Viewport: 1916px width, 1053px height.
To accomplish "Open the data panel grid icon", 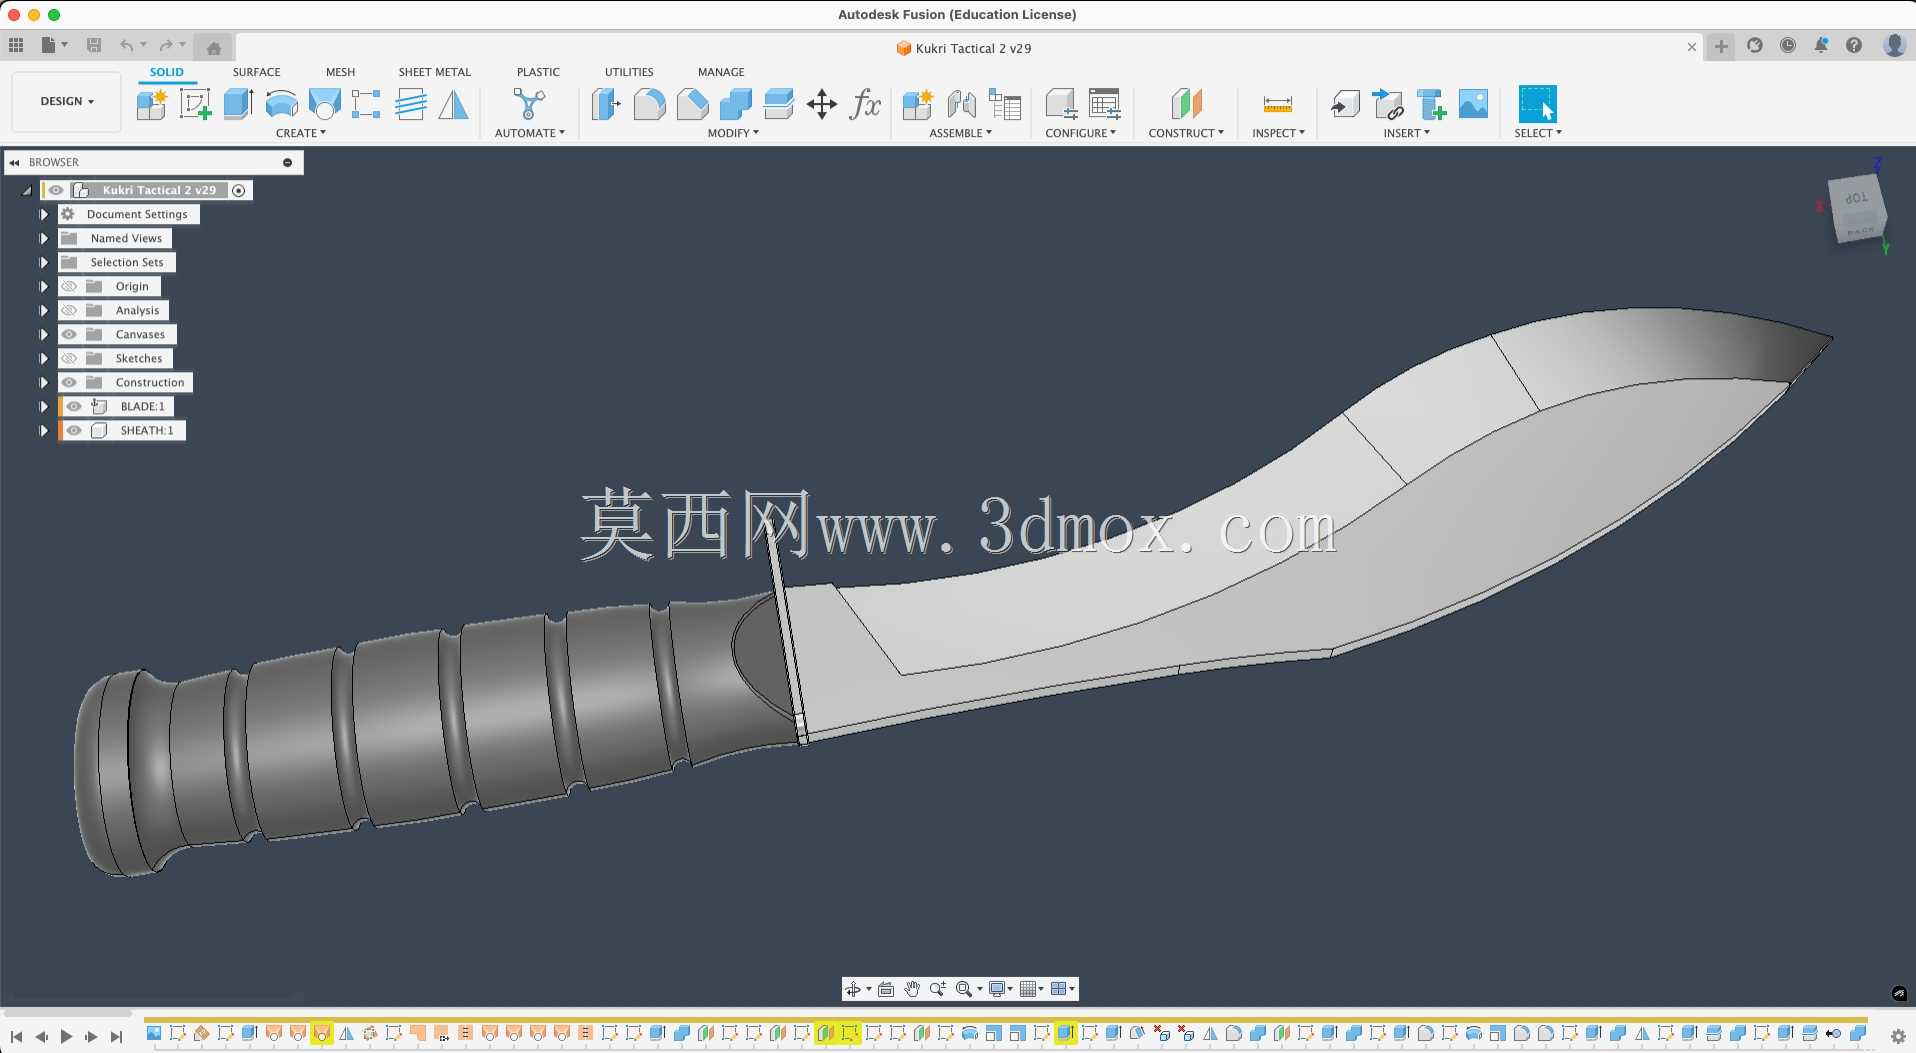I will point(16,45).
